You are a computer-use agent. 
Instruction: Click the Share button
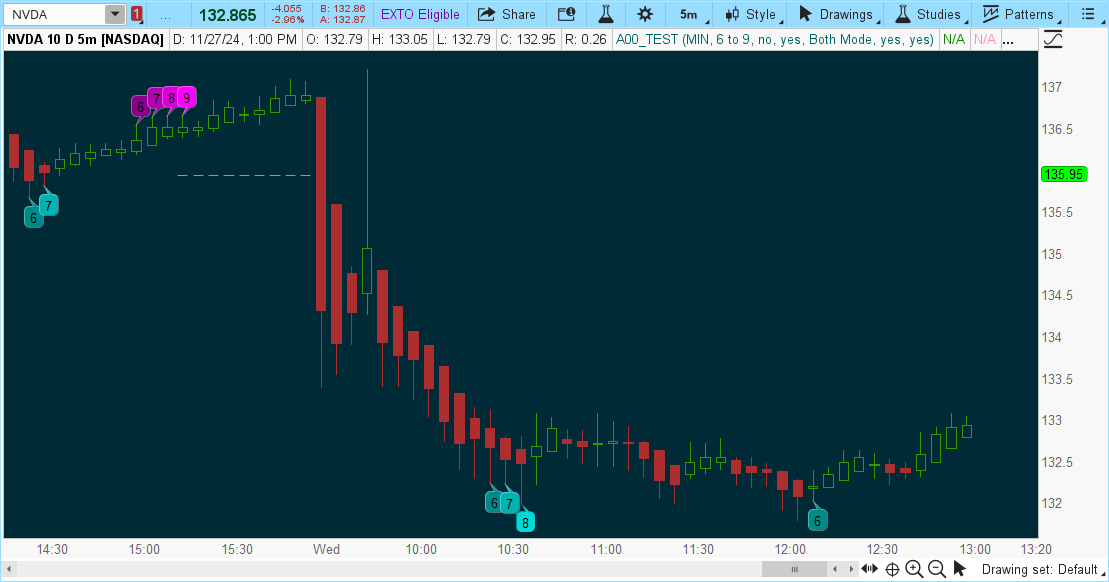click(x=506, y=14)
